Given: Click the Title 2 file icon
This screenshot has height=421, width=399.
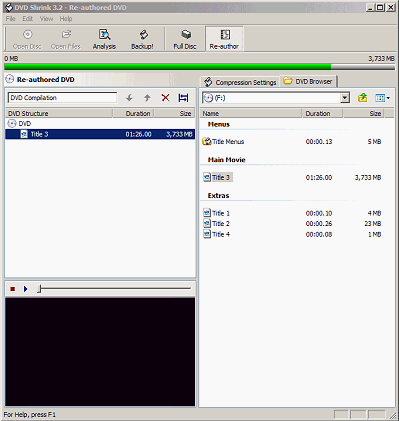Looking at the screenshot, I should (x=207, y=223).
